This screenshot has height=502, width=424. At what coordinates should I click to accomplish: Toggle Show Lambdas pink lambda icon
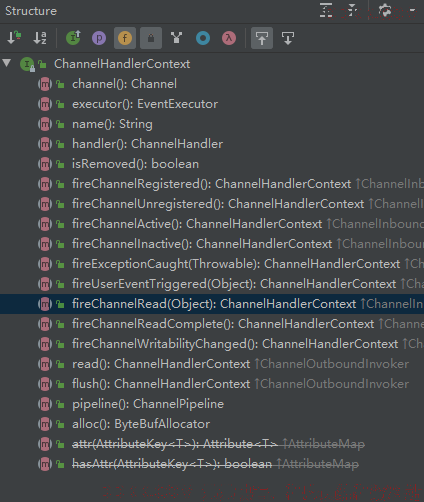[x=229, y=38]
